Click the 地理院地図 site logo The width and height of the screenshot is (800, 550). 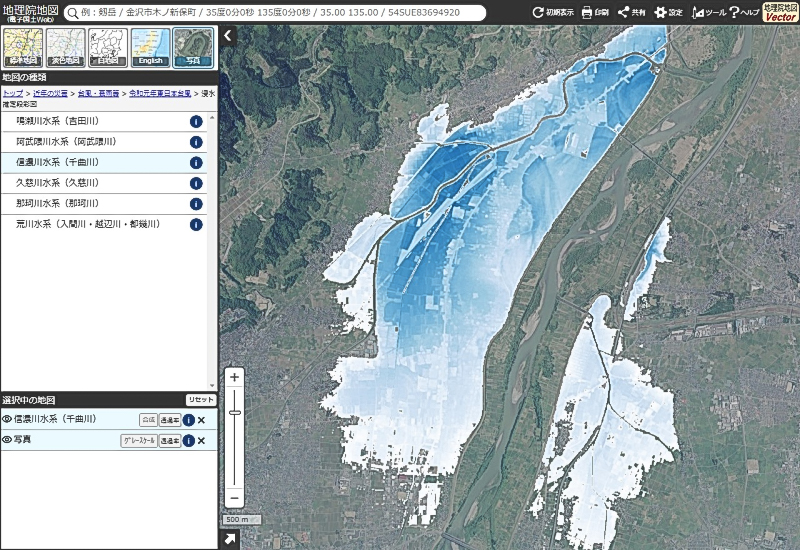[30, 12]
